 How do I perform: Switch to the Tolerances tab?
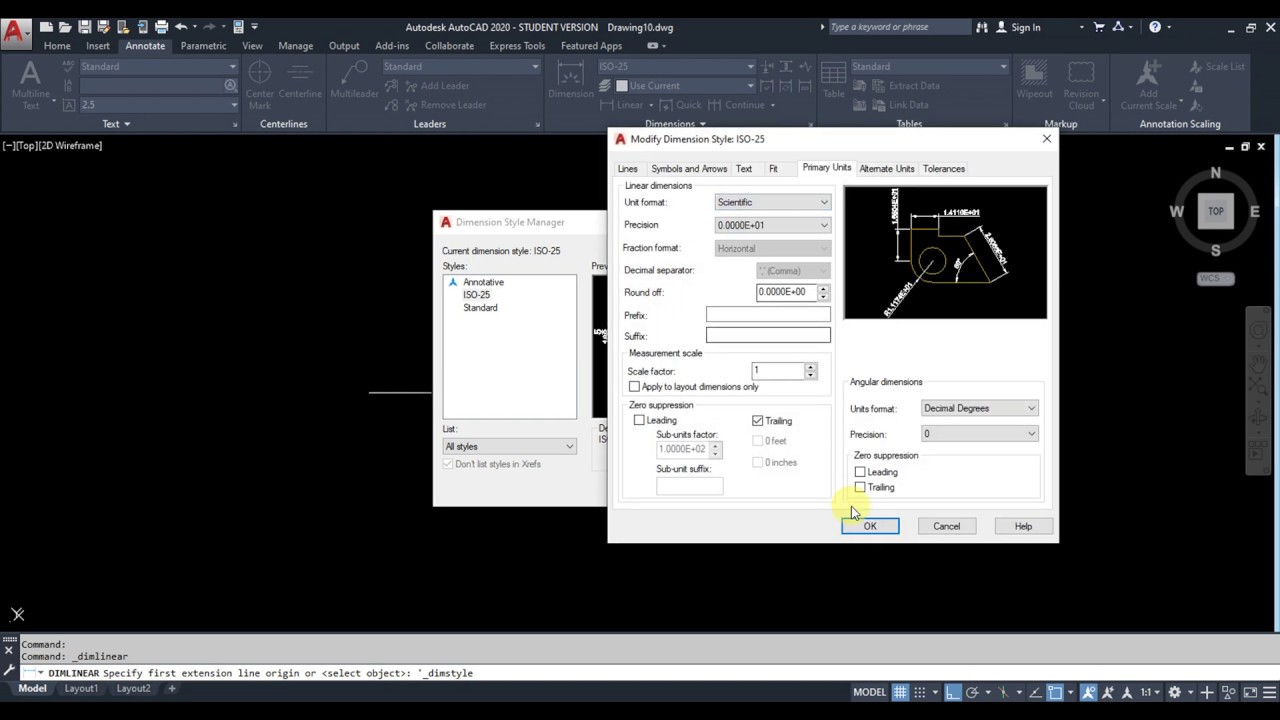click(x=944, y=169)
